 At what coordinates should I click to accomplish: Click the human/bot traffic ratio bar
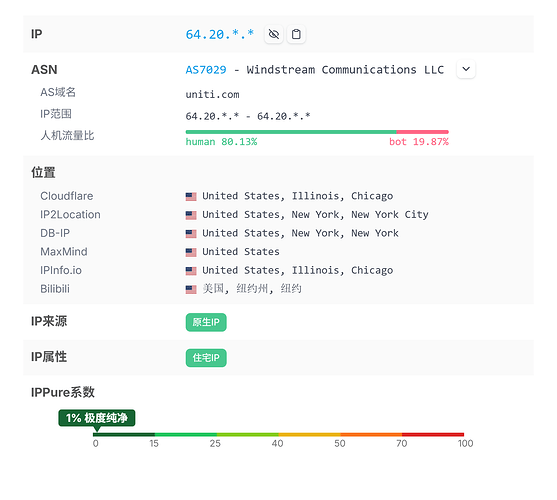(x=317, y=132)
